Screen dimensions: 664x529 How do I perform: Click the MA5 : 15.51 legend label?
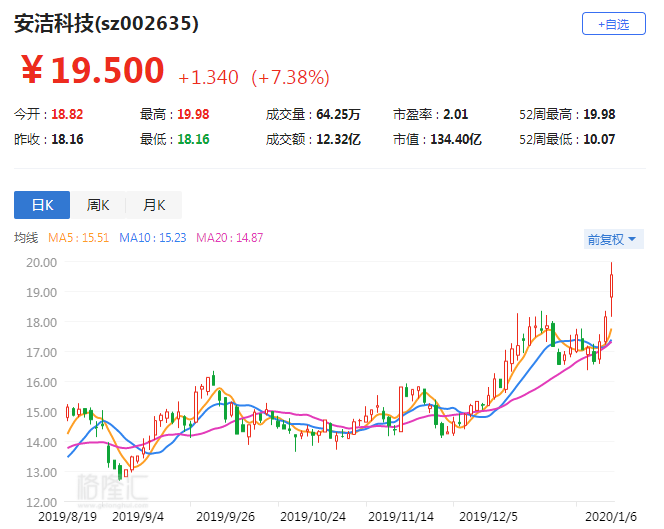click(78, 238)
